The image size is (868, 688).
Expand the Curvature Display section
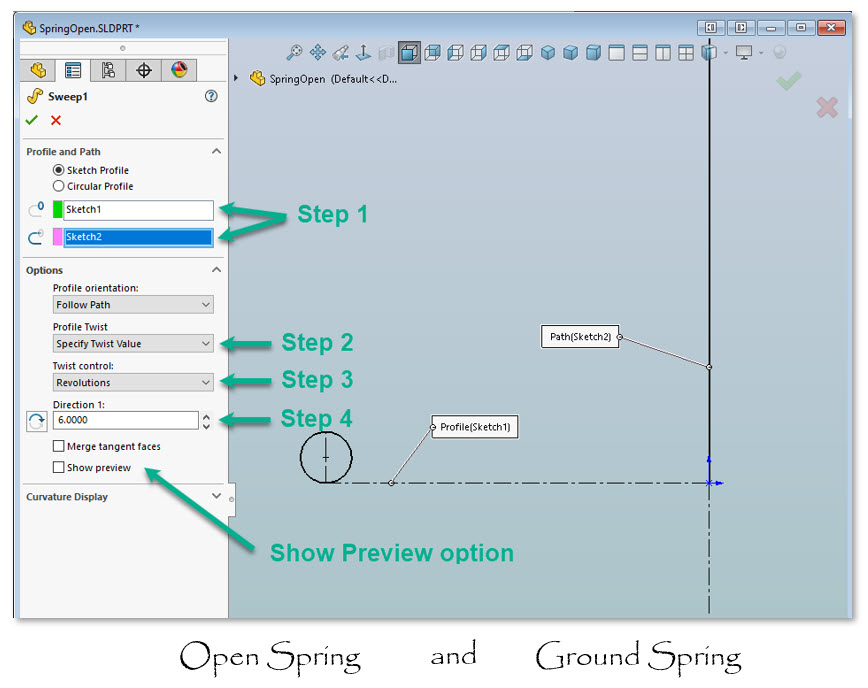click(216, 496)
